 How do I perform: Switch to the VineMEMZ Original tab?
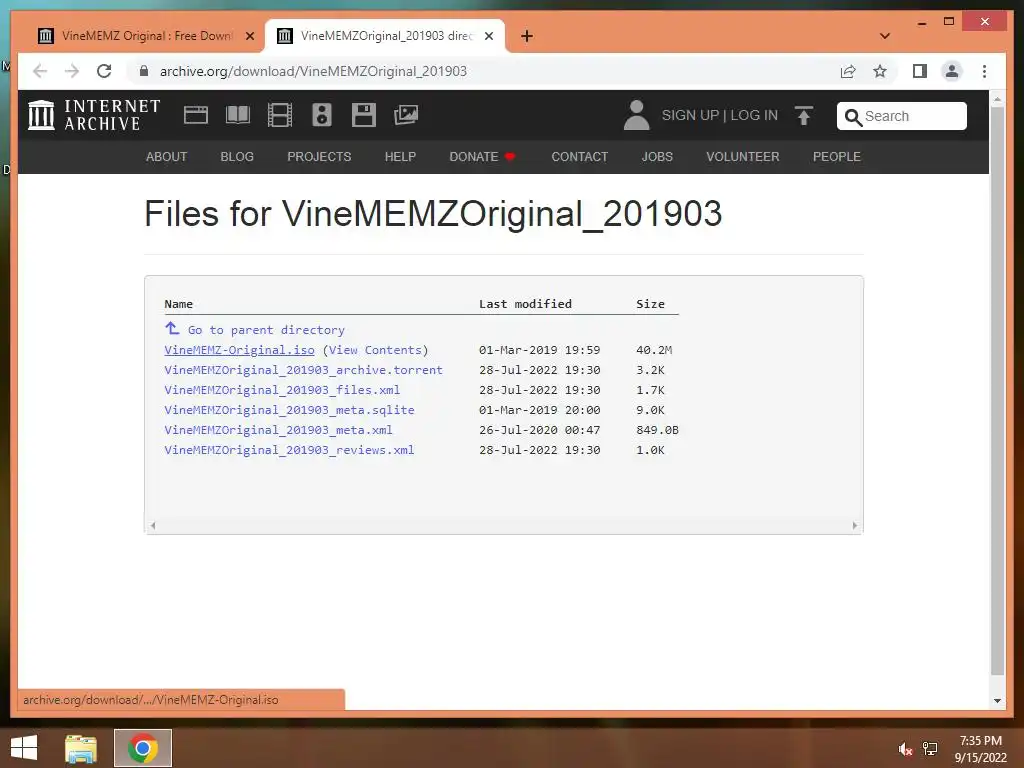coord(144,36)
